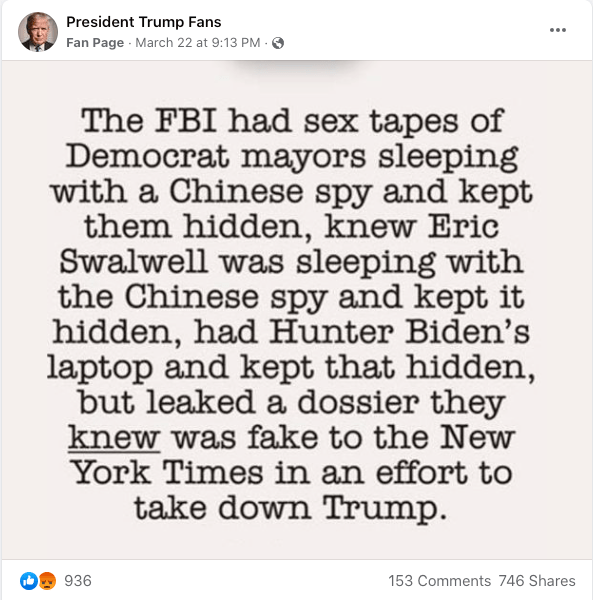Open the March 22 at 9:13 PM timestamp
Screen dimensions: 593x600
[x=197, y=42]
